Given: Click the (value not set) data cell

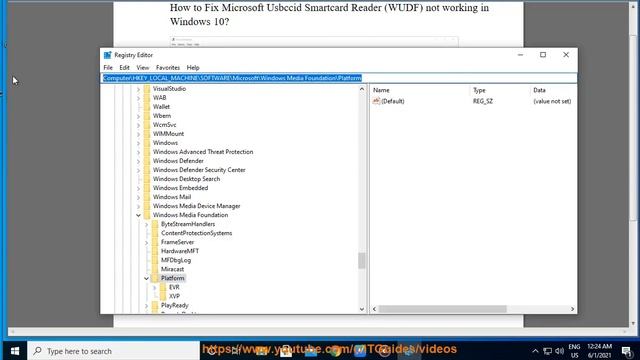Looking at the screenshot, I should tap(552, 101).
